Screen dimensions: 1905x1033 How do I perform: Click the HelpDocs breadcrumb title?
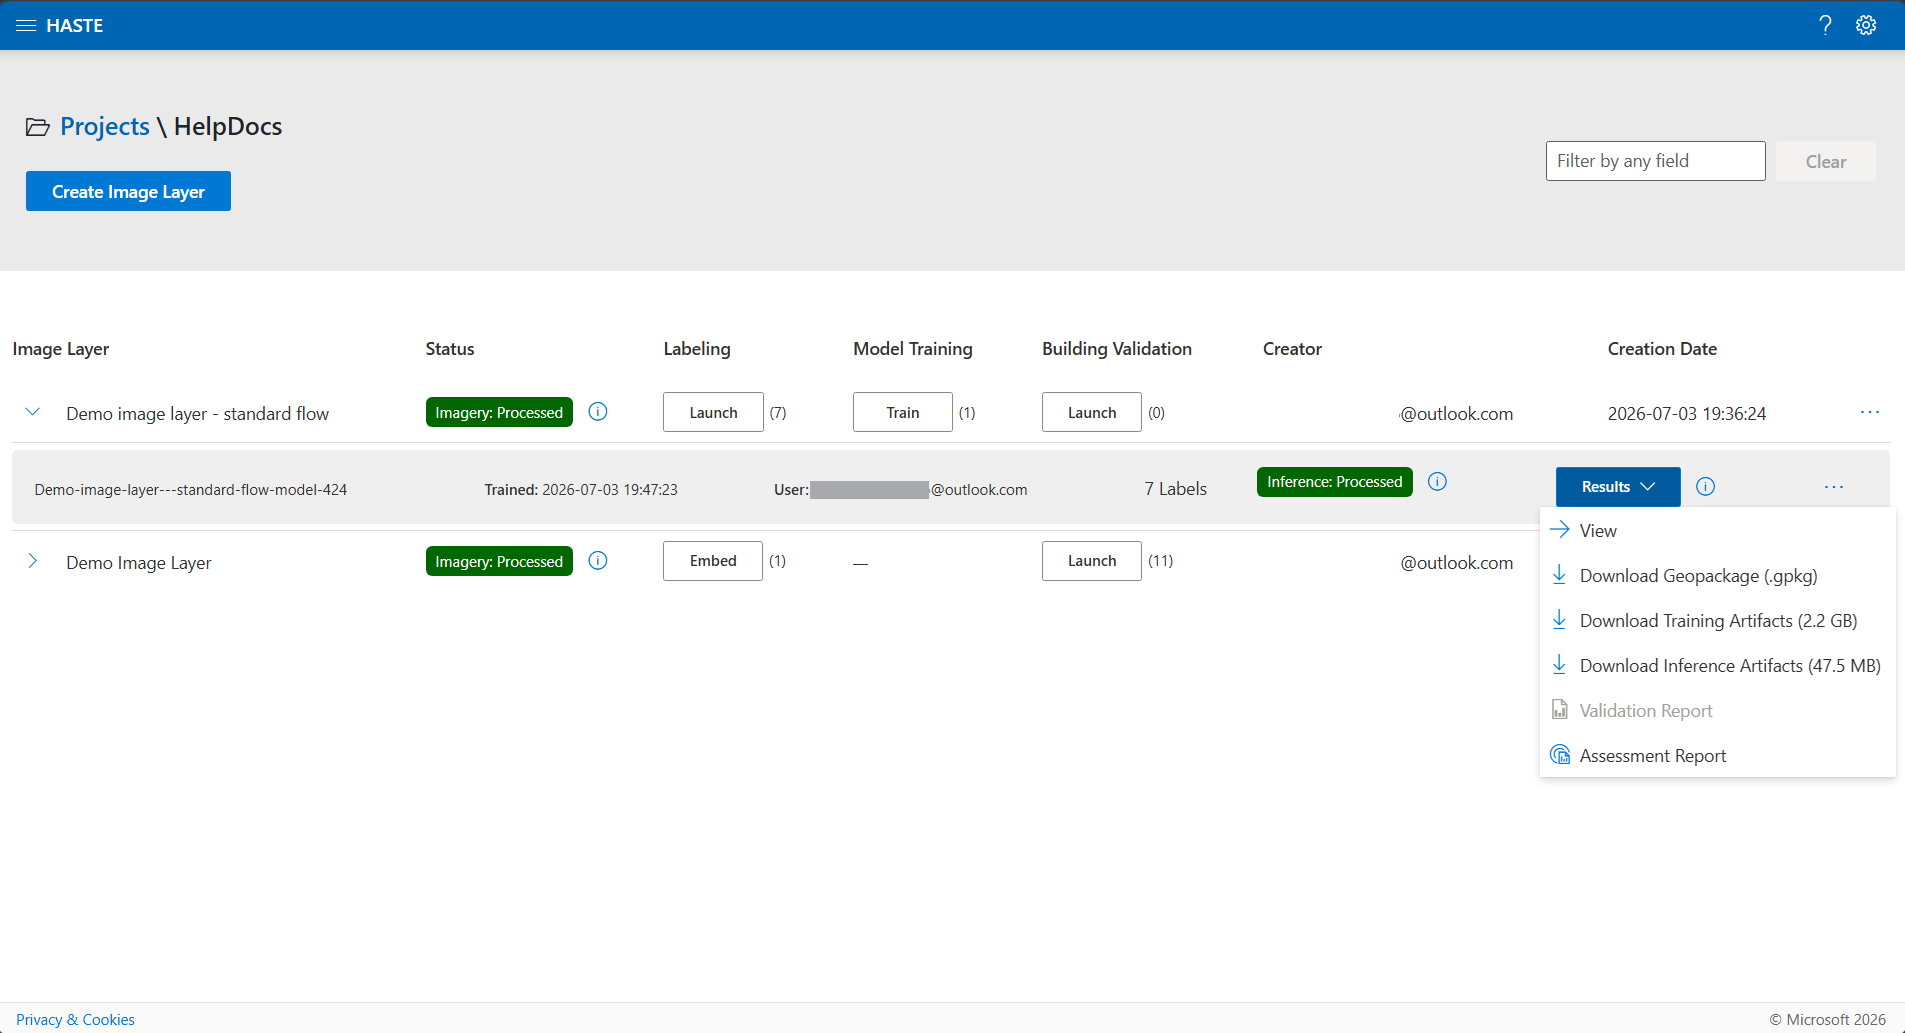[228, 127]
